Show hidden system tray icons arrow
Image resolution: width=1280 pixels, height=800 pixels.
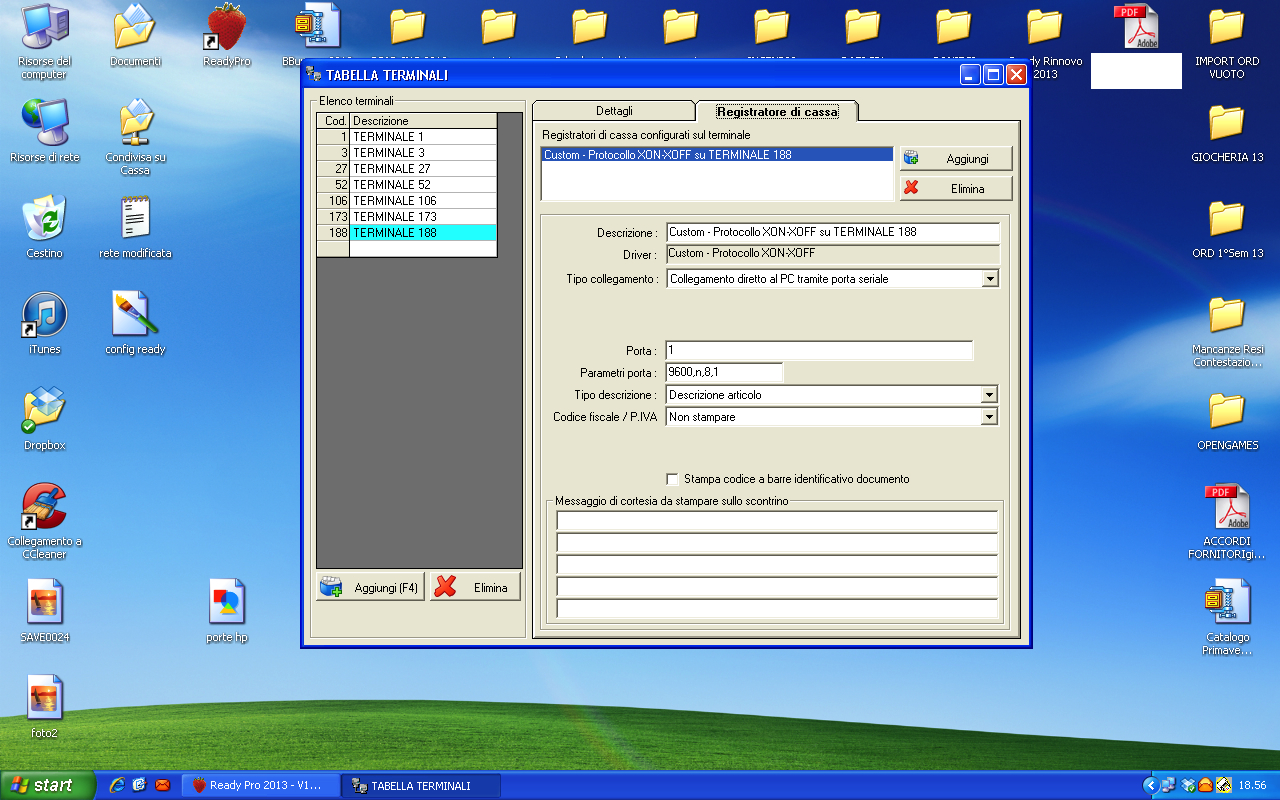(x=1151, y=785)
